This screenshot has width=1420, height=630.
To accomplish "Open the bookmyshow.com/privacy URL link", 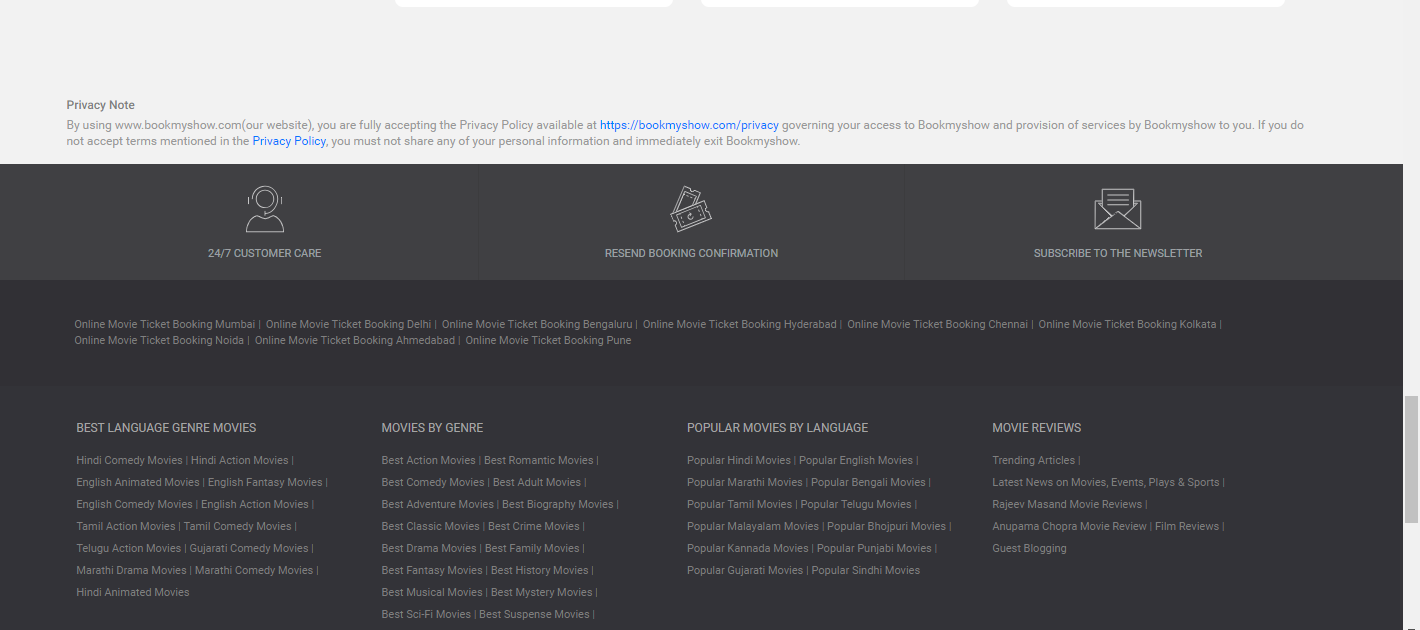I will [689, 125].
